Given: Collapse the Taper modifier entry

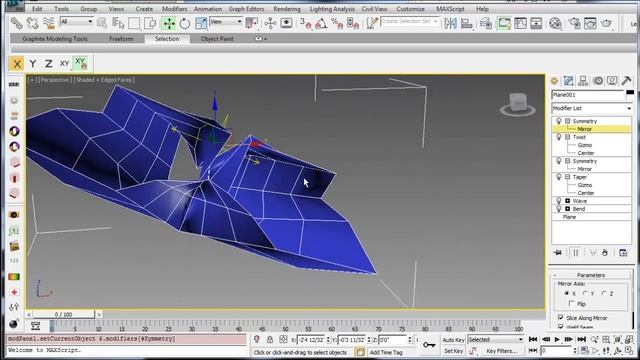Looking at the screenshot, I should (567, 177).
